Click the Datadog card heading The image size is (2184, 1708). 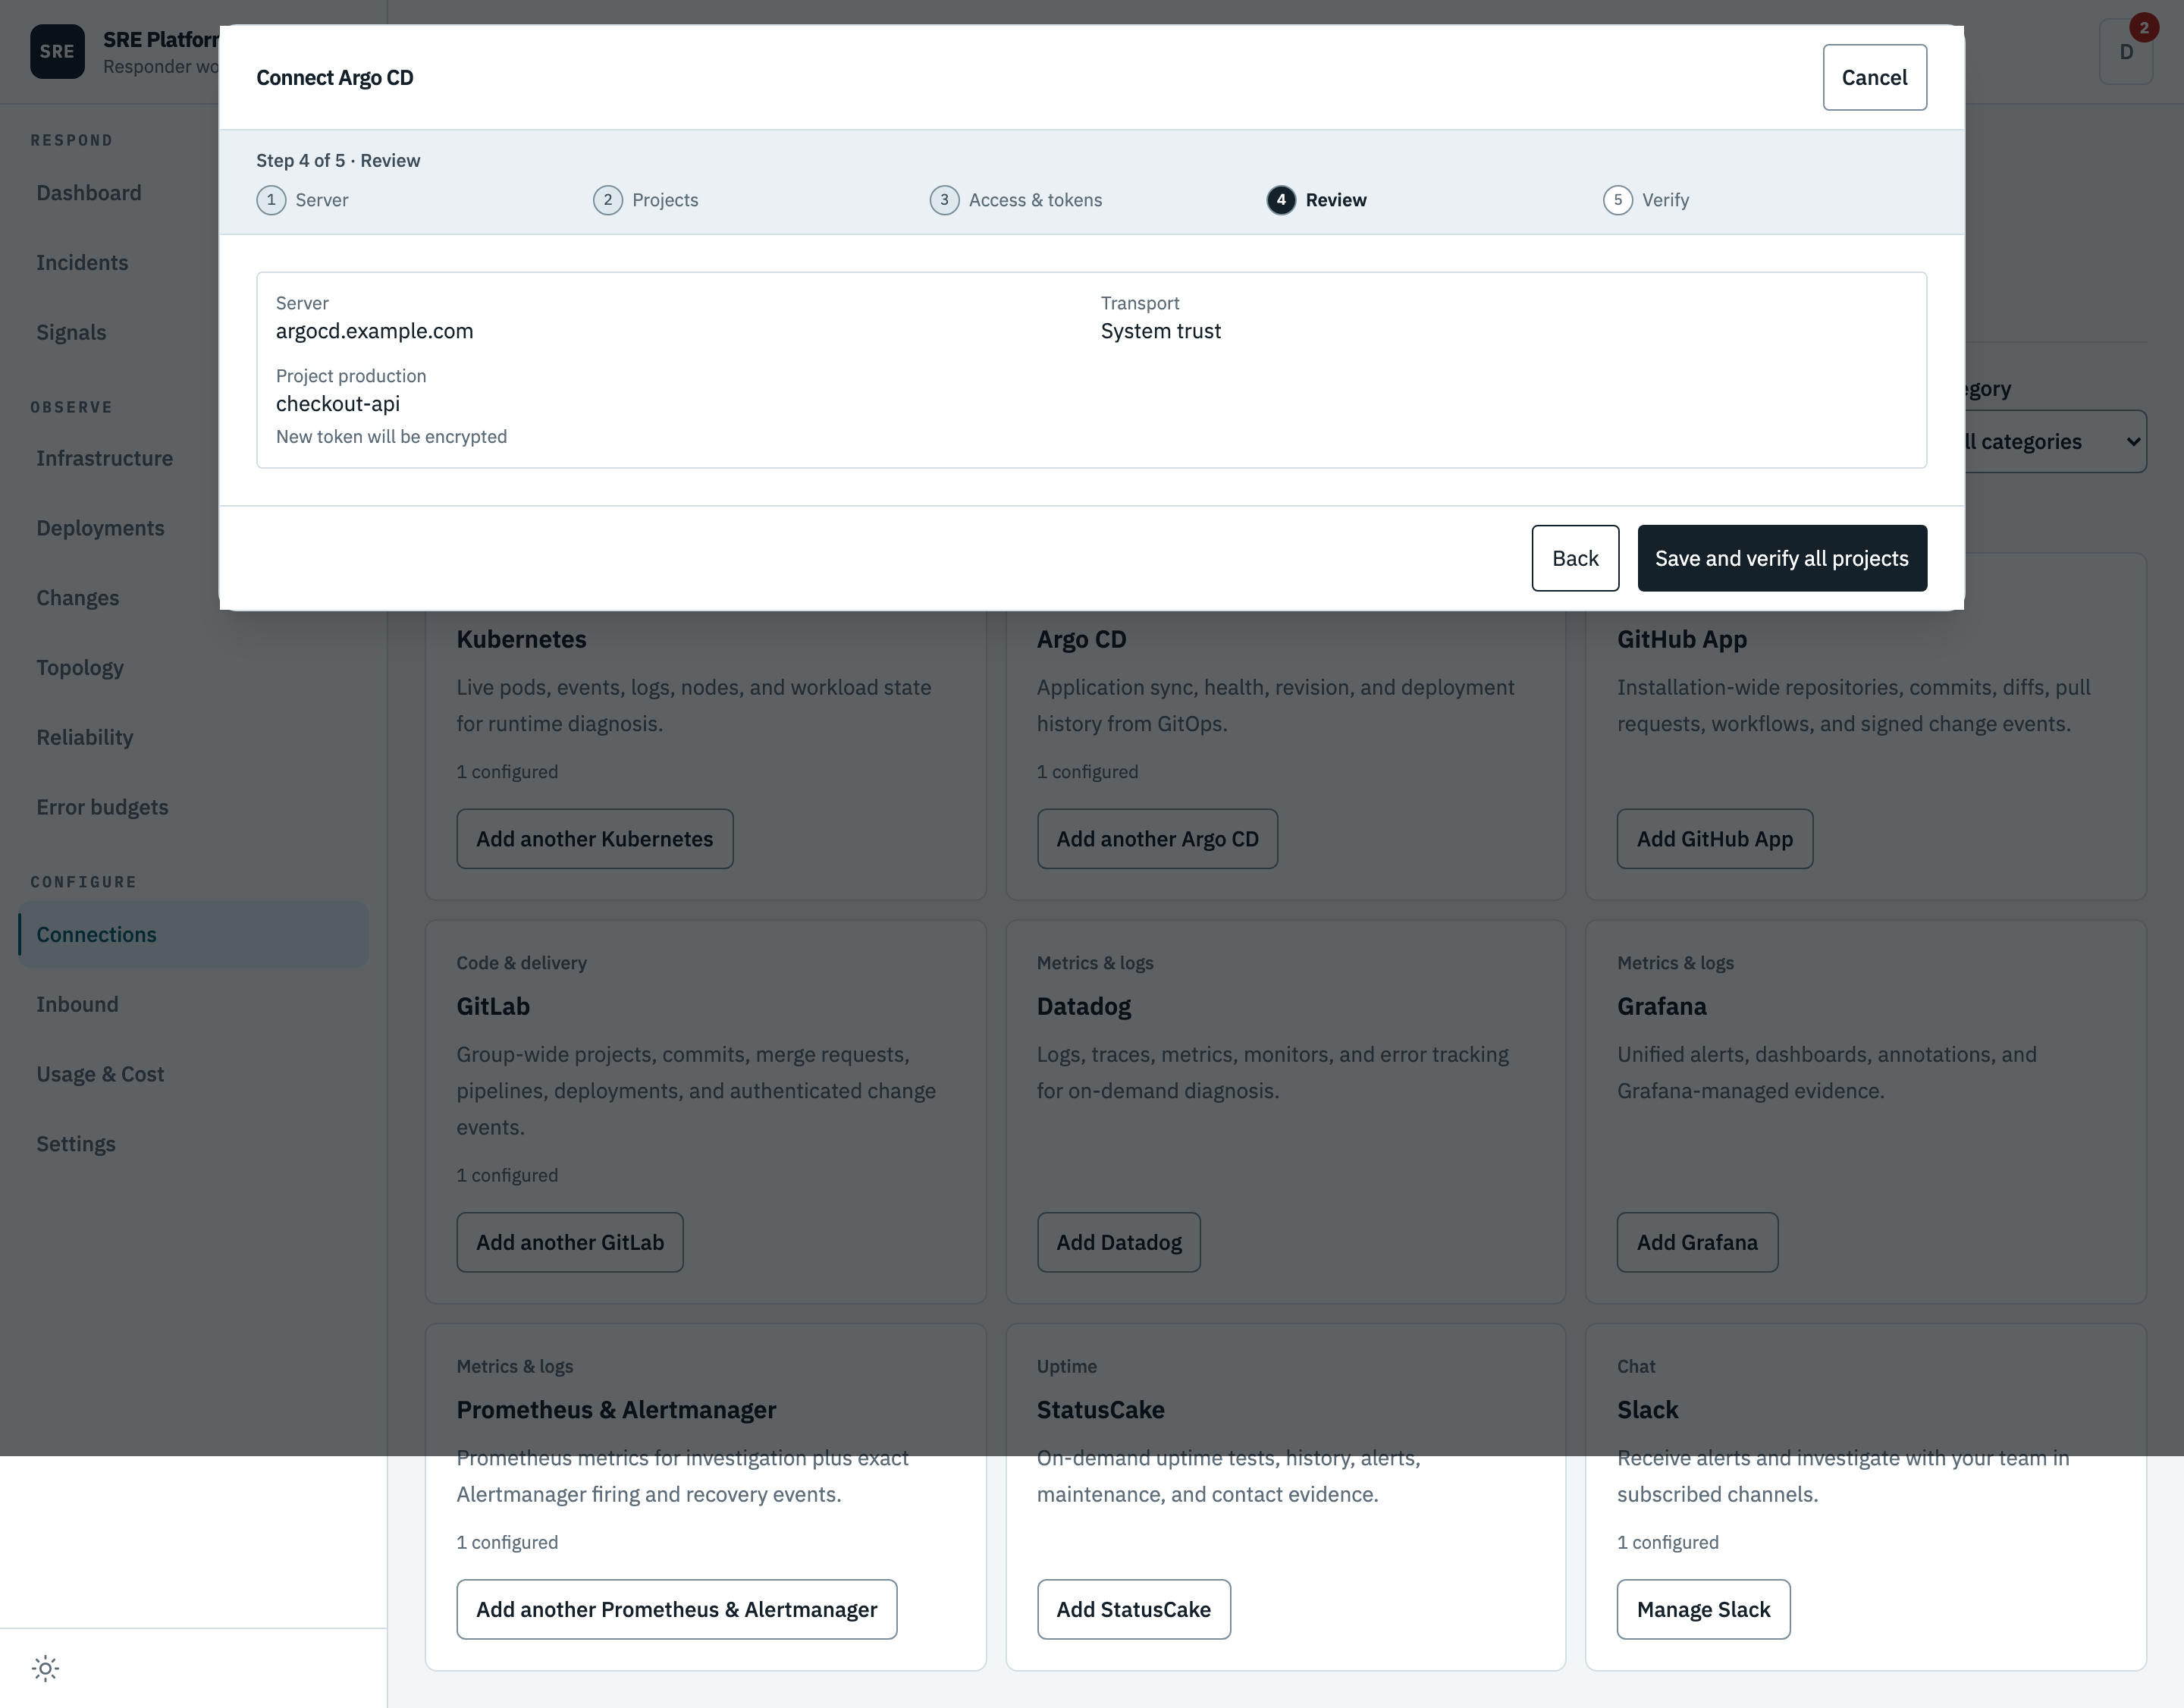click(x=1084, y=1007)
